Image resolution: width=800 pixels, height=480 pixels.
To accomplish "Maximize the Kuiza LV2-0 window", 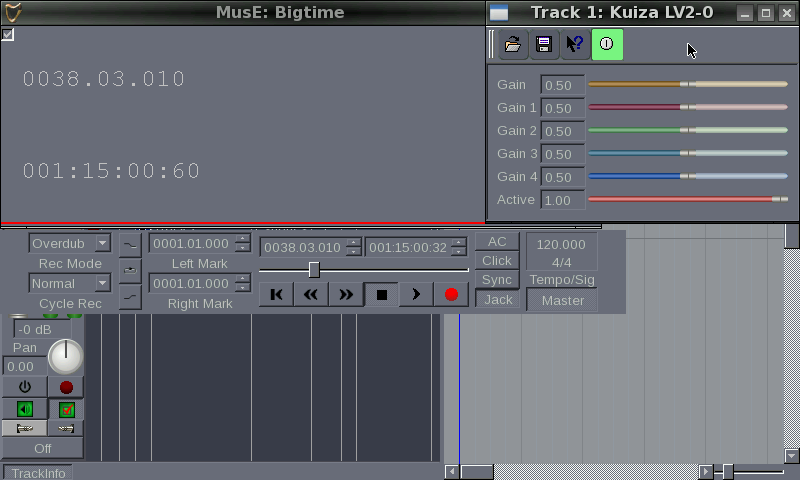I will click(766, 13).
